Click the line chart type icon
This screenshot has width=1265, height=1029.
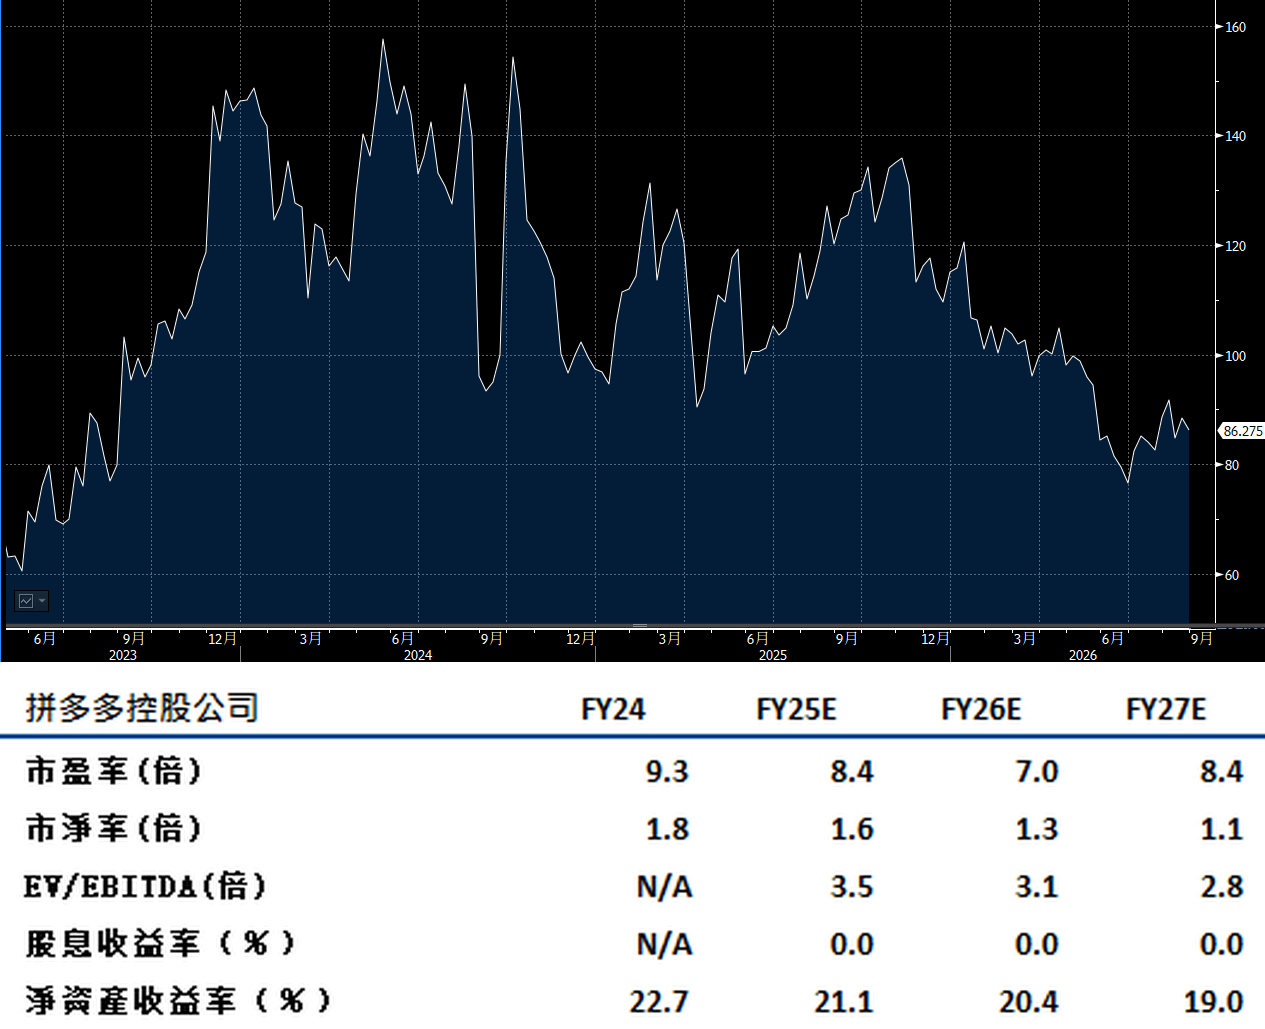pyautogui.click(x=26, y=601)
